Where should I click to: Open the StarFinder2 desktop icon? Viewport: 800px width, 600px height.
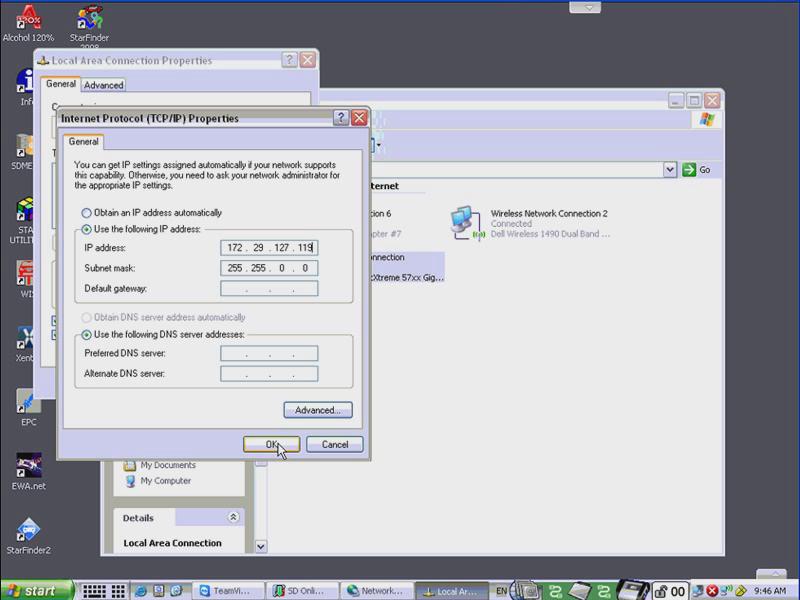coord(28,531)
